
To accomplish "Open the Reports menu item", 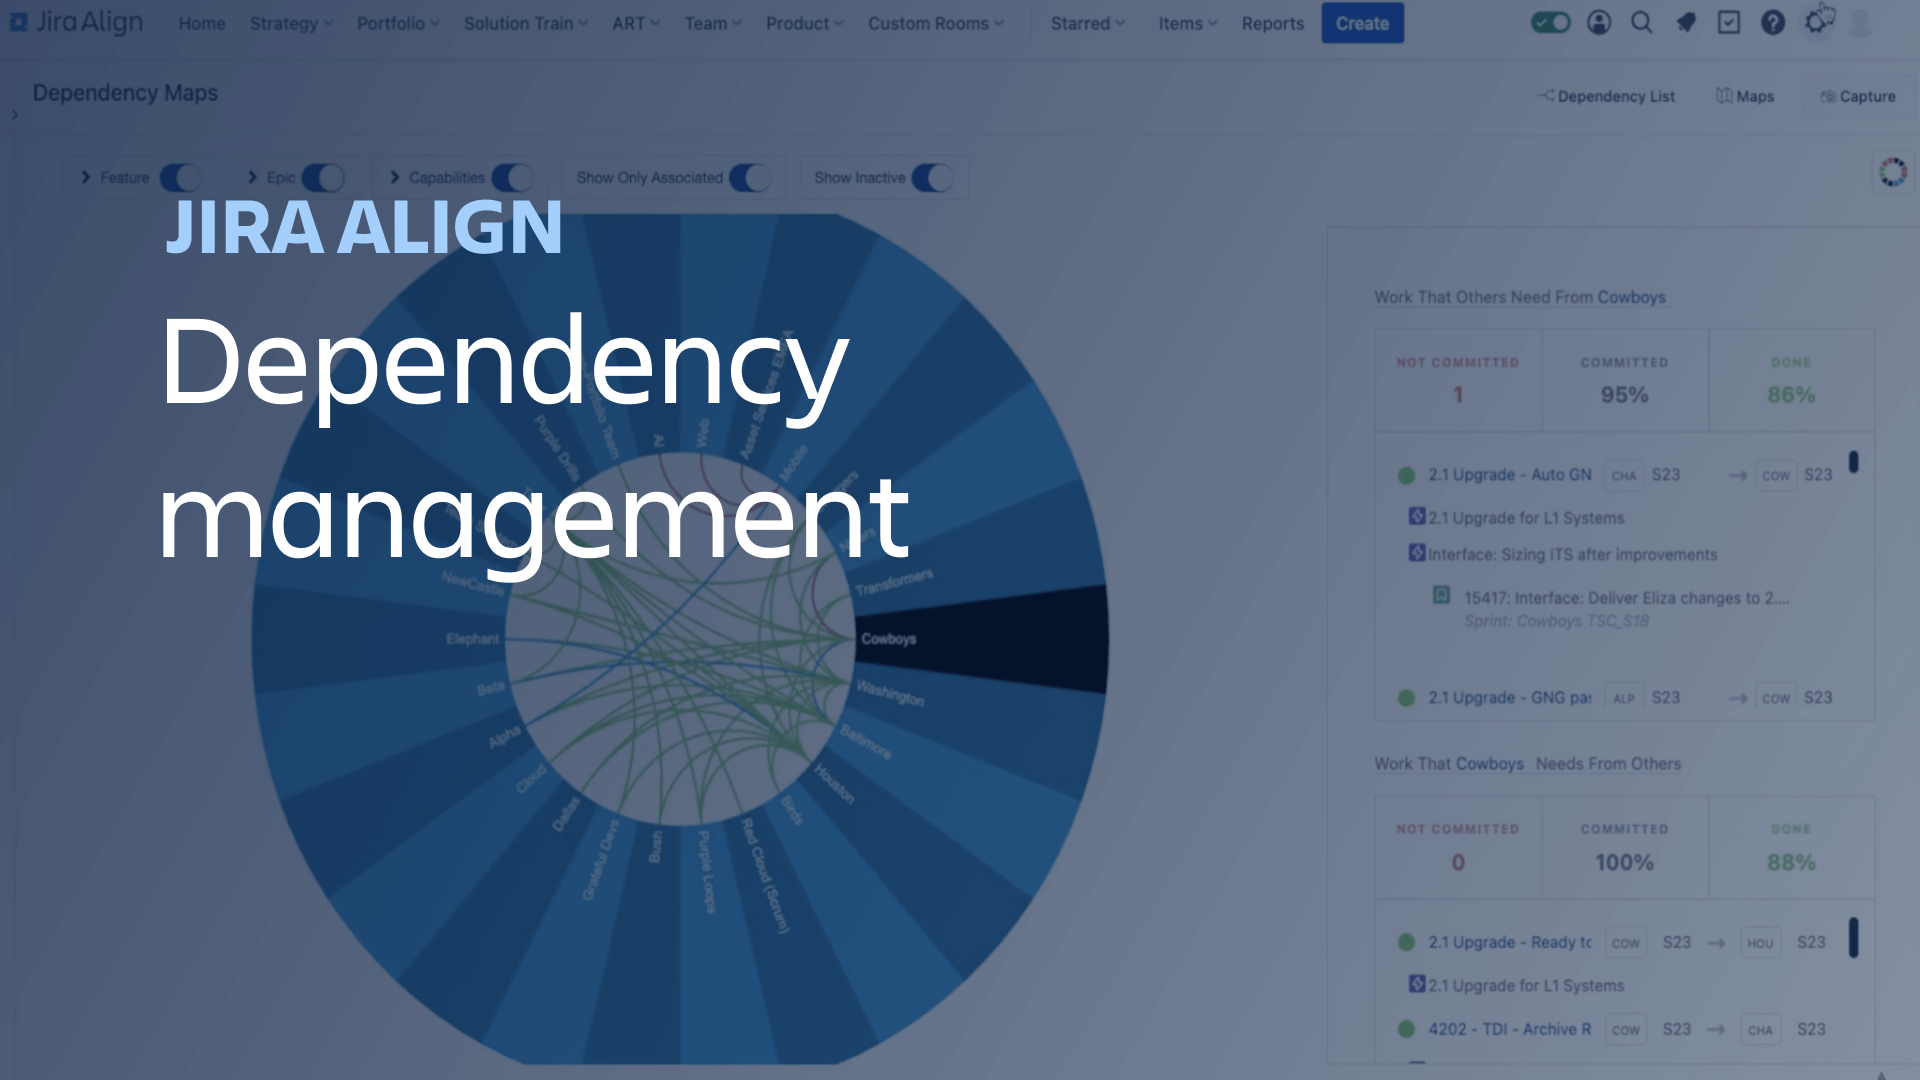I will (x=1271, y=24).
